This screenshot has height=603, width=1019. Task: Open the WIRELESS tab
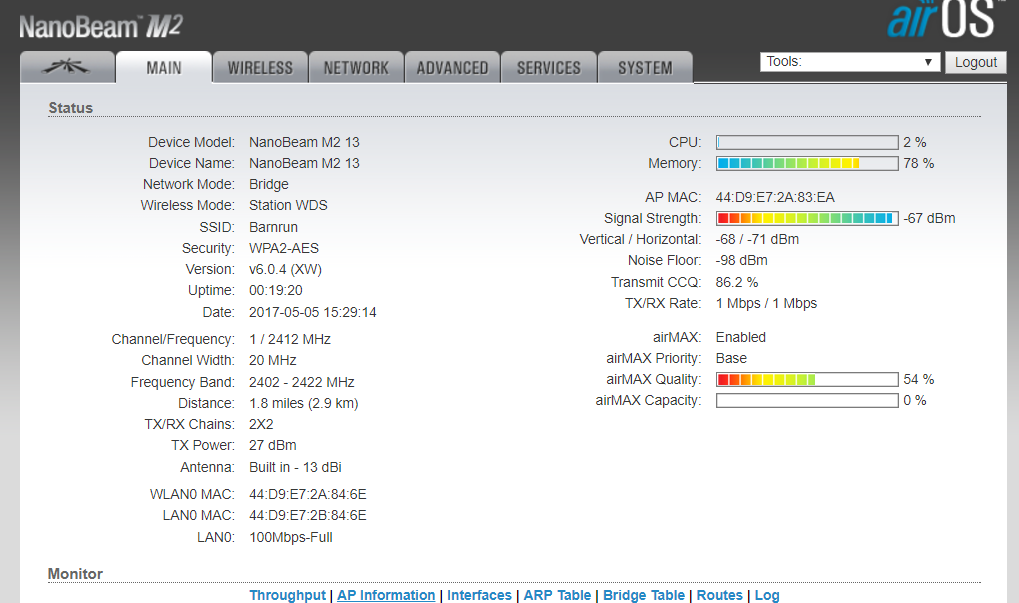[260, 68]
